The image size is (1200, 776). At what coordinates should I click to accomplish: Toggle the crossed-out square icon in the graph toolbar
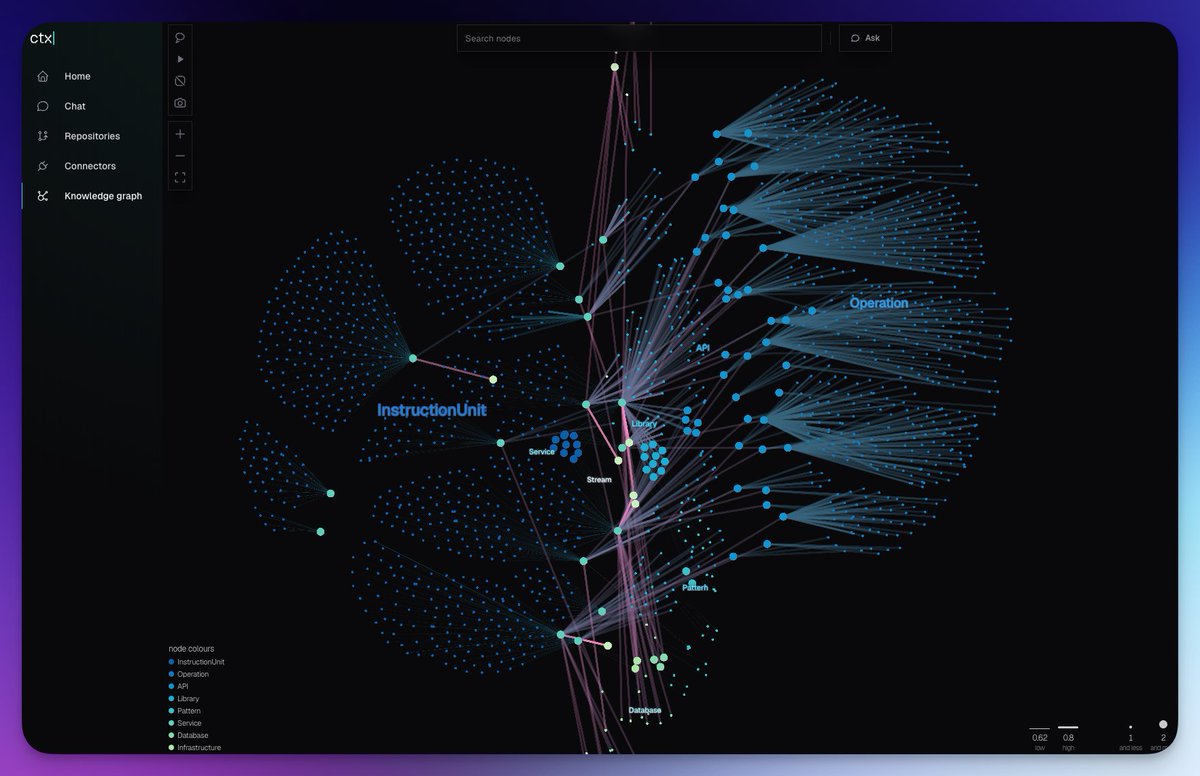click(180, 81)
